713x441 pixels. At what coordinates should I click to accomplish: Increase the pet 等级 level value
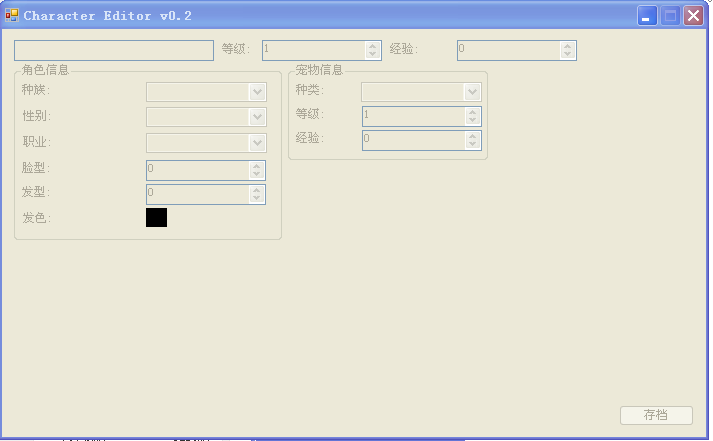coord(472,112)
